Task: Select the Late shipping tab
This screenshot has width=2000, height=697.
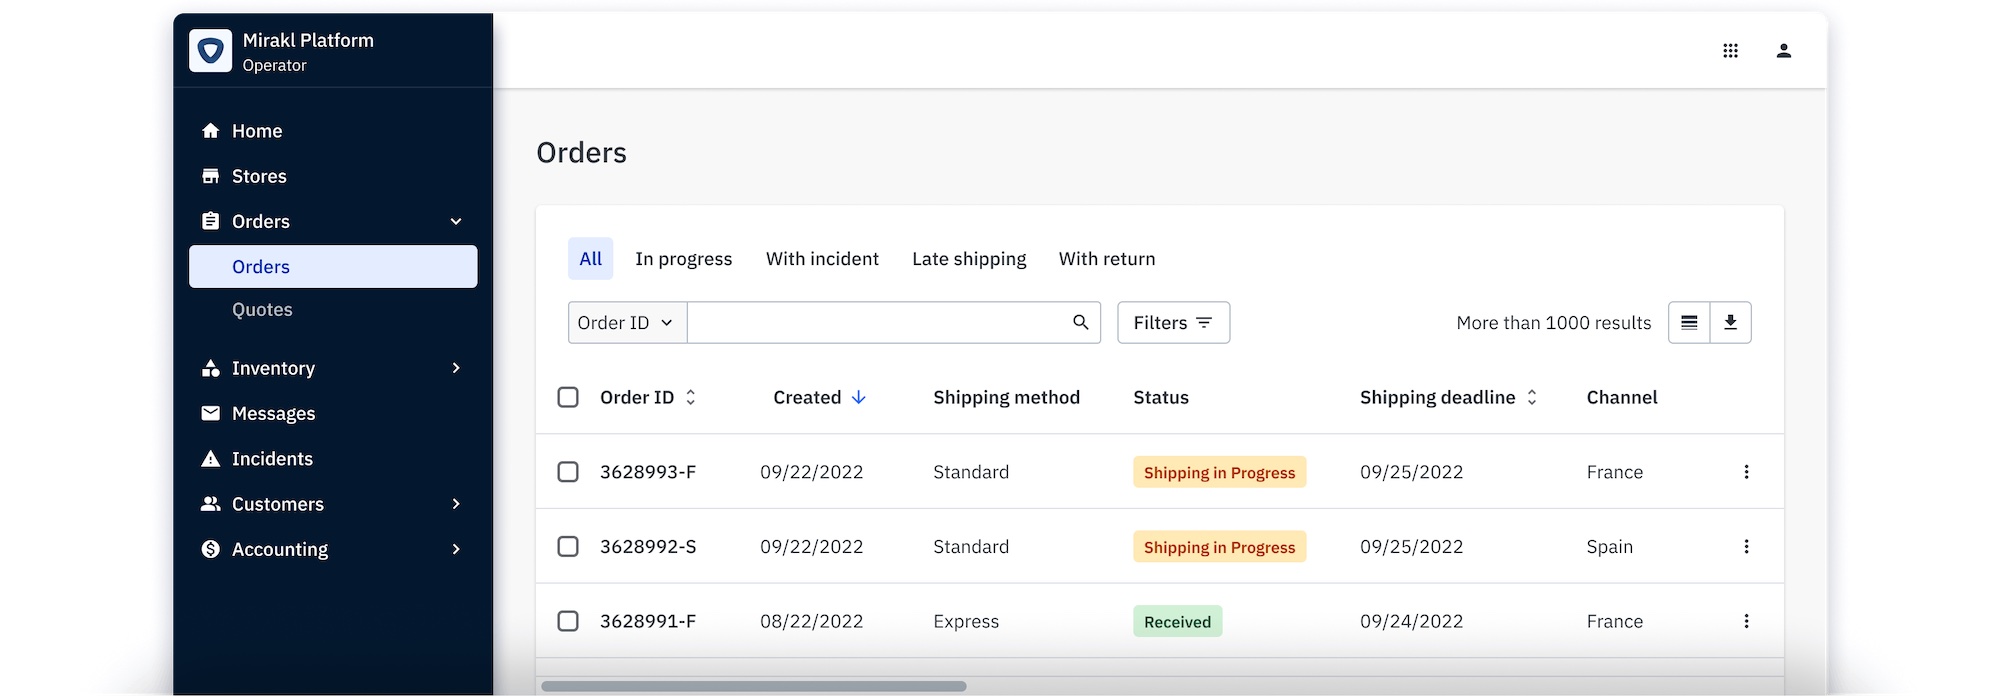Action: [x=968, y=259]
